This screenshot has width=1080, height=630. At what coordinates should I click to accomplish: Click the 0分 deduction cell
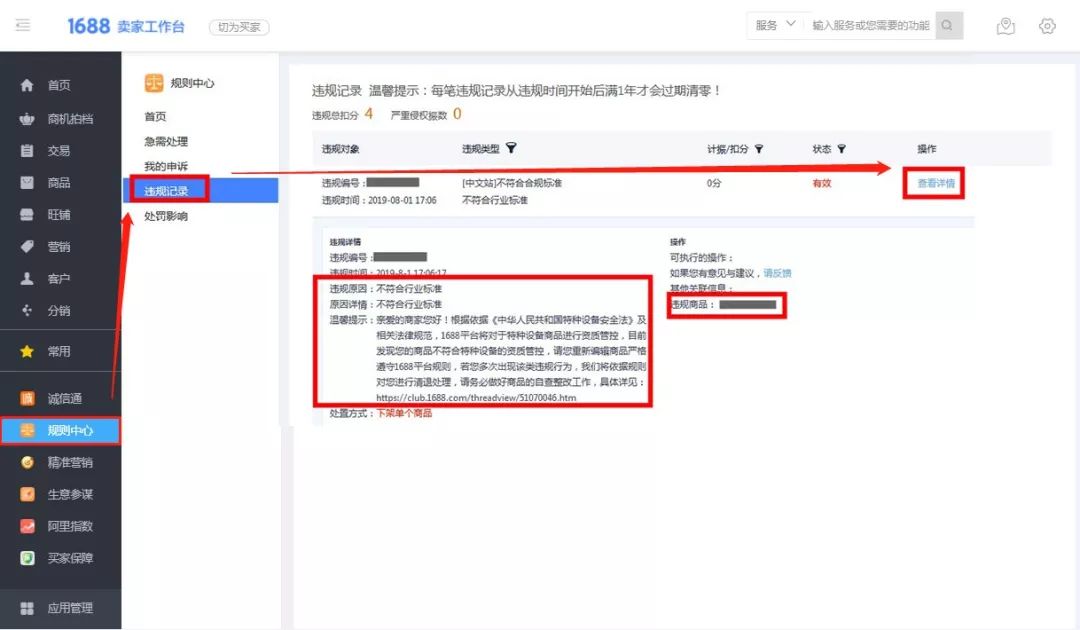[714, 183]
